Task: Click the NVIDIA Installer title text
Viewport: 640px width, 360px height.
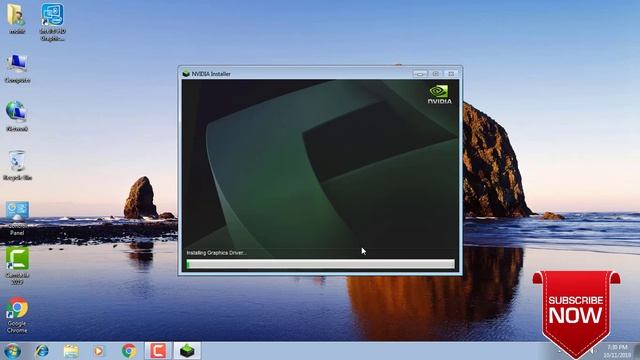Action: (x=211, y=74)
